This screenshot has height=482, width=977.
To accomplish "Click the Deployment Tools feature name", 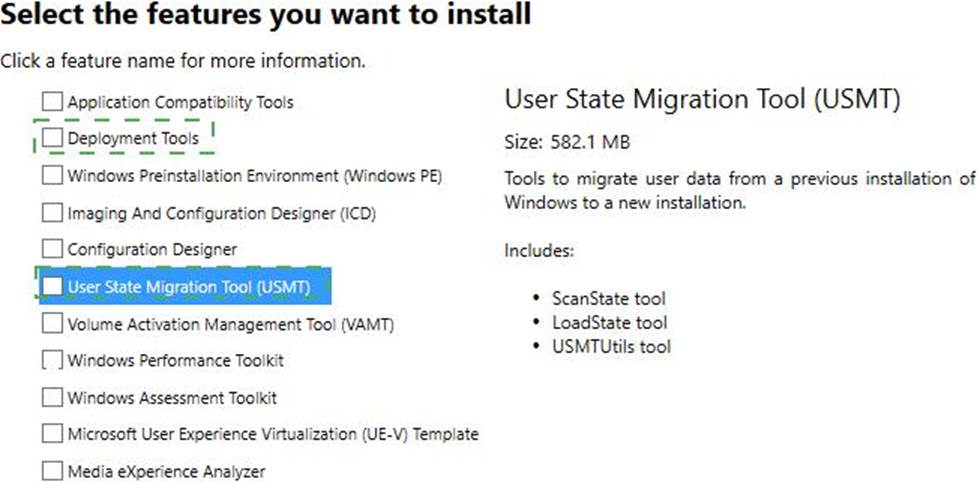I will [133, 138].
